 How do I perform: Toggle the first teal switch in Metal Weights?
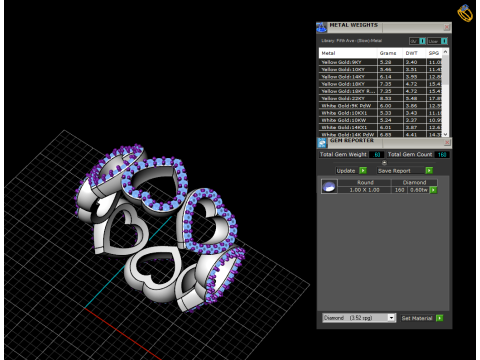[x=422, y=41]
